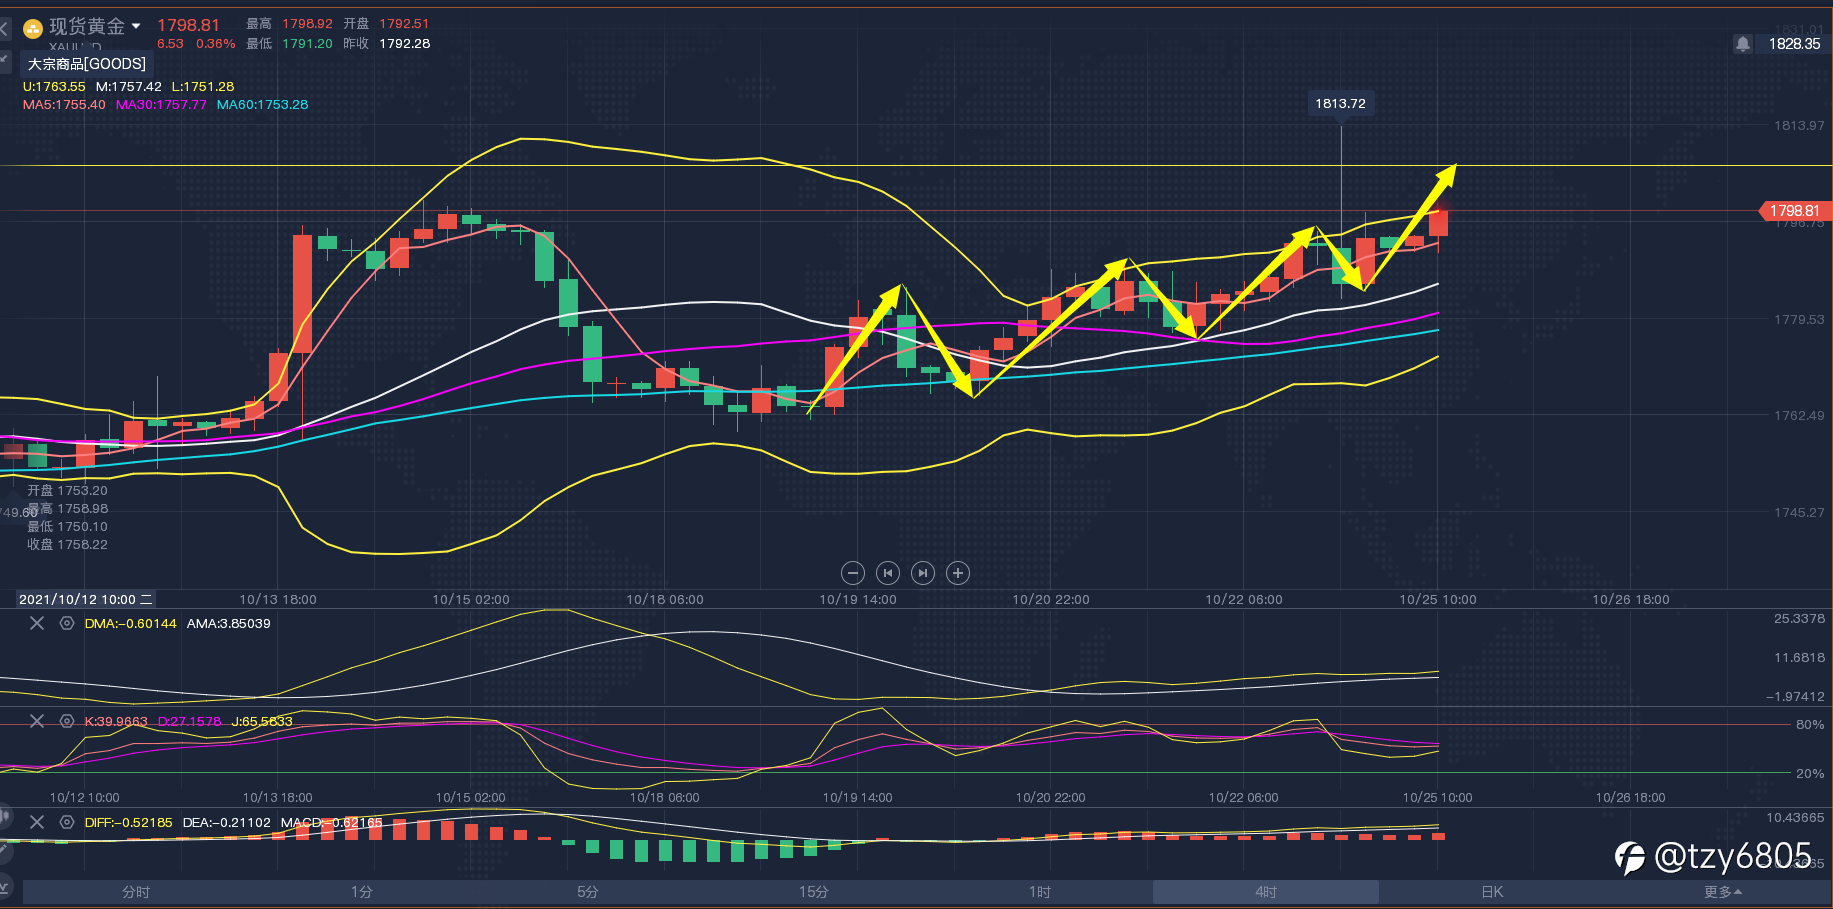
Task: Click the 80% KDJ level label
Action: tap(1810, 725)
